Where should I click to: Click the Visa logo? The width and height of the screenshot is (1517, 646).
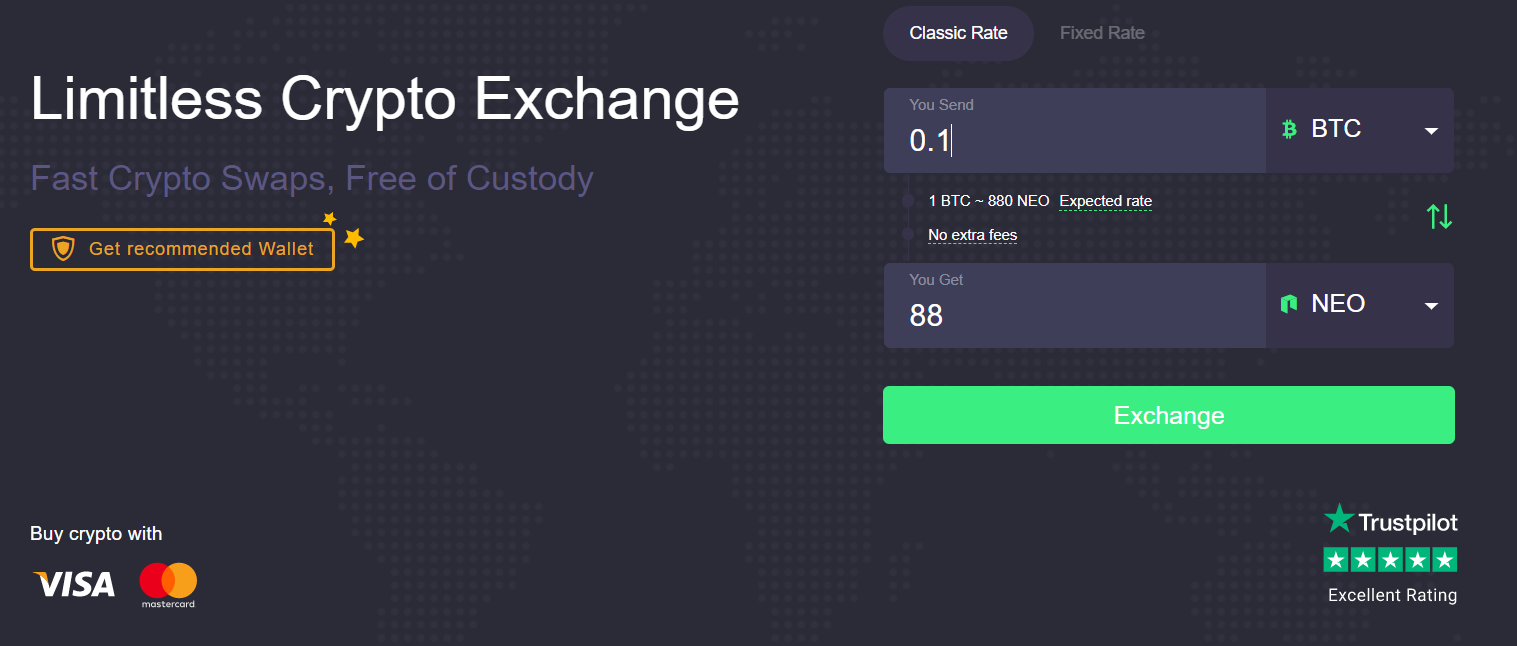pyautogui.click(x=74, y=584)
